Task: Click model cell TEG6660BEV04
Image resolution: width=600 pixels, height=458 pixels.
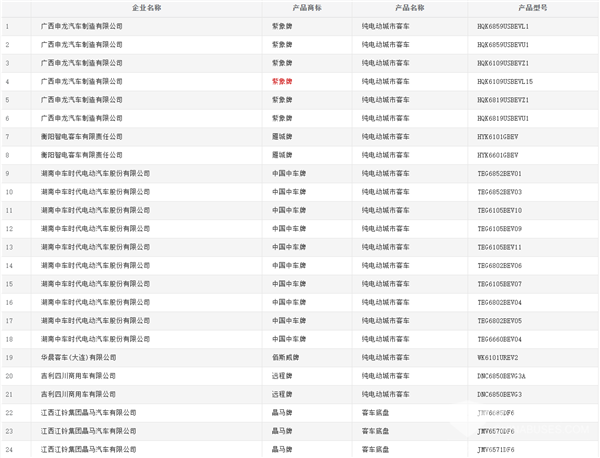Action: pos(501,339)
